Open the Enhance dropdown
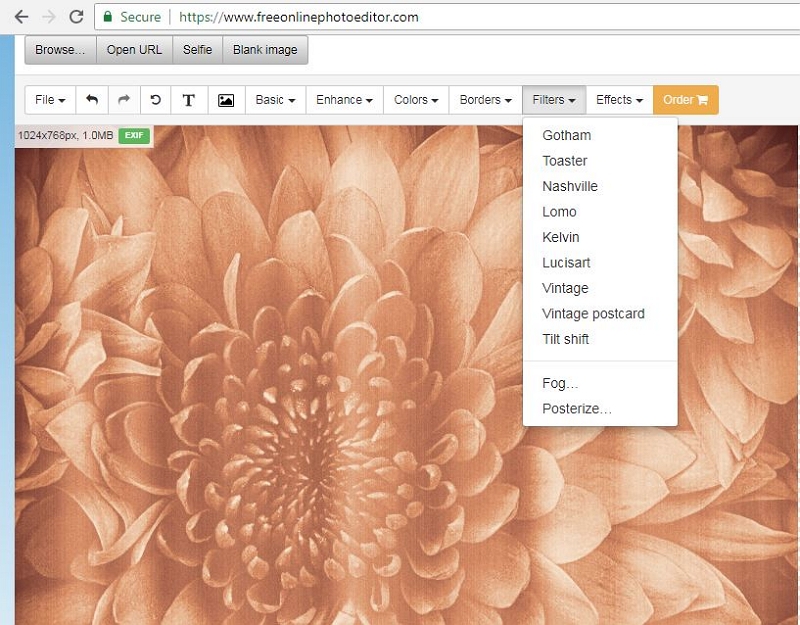Viewport: 800px width, 625px height. (x=343, y=99)
